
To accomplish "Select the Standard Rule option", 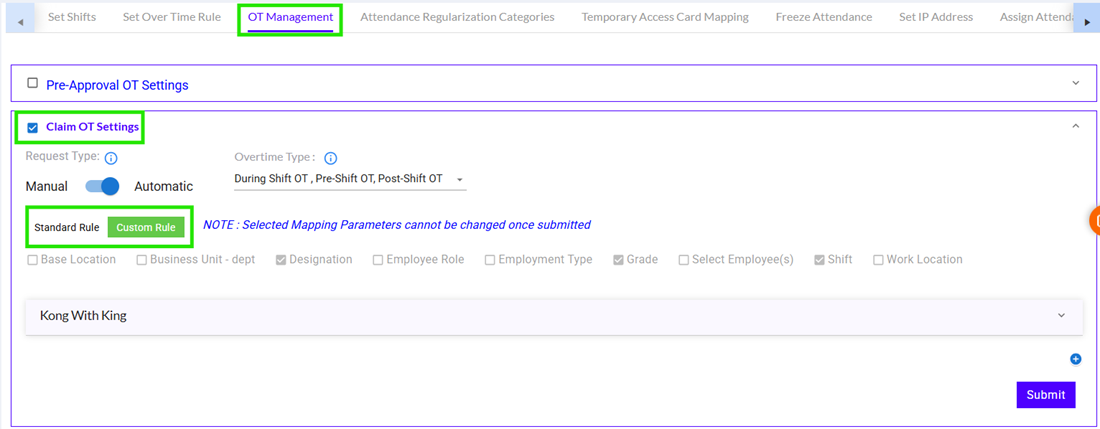I will coord(67,227).
